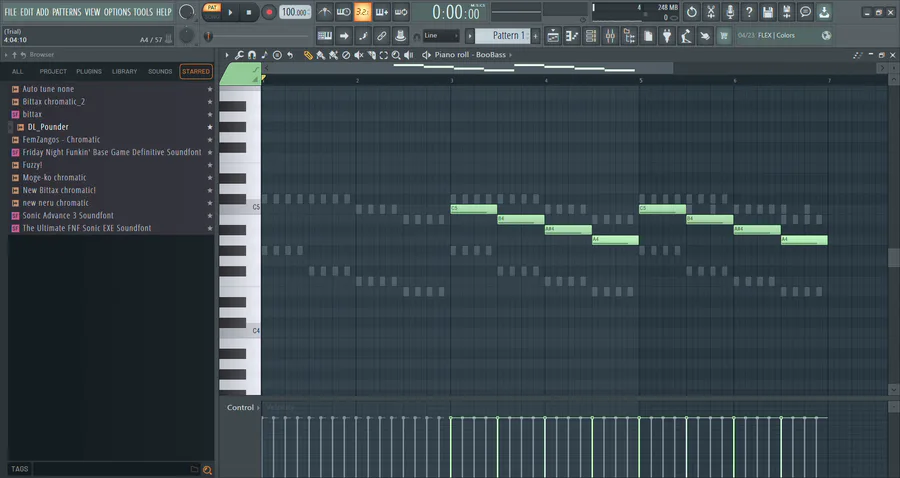
Task: Save project with the floppy disk icon
Action: (x=767, y=11)
